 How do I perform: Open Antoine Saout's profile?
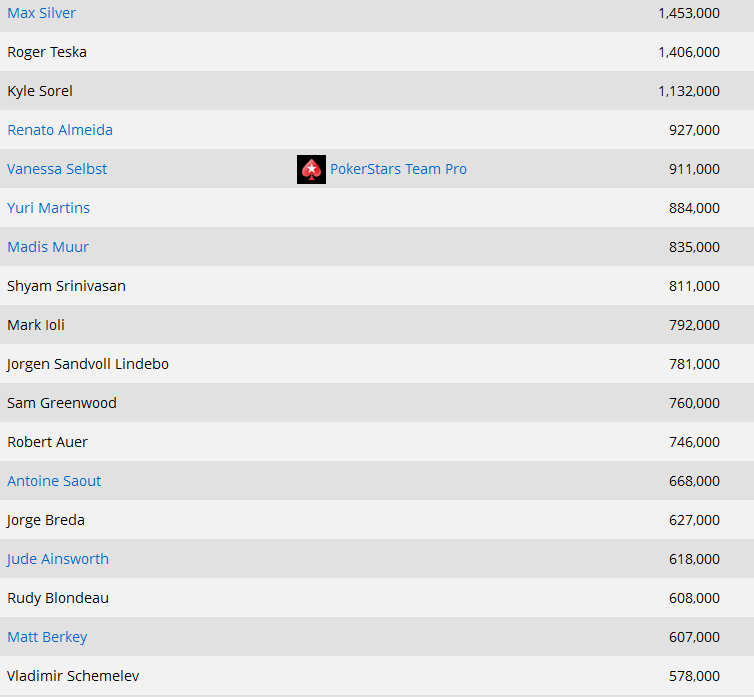click(54, 481)
